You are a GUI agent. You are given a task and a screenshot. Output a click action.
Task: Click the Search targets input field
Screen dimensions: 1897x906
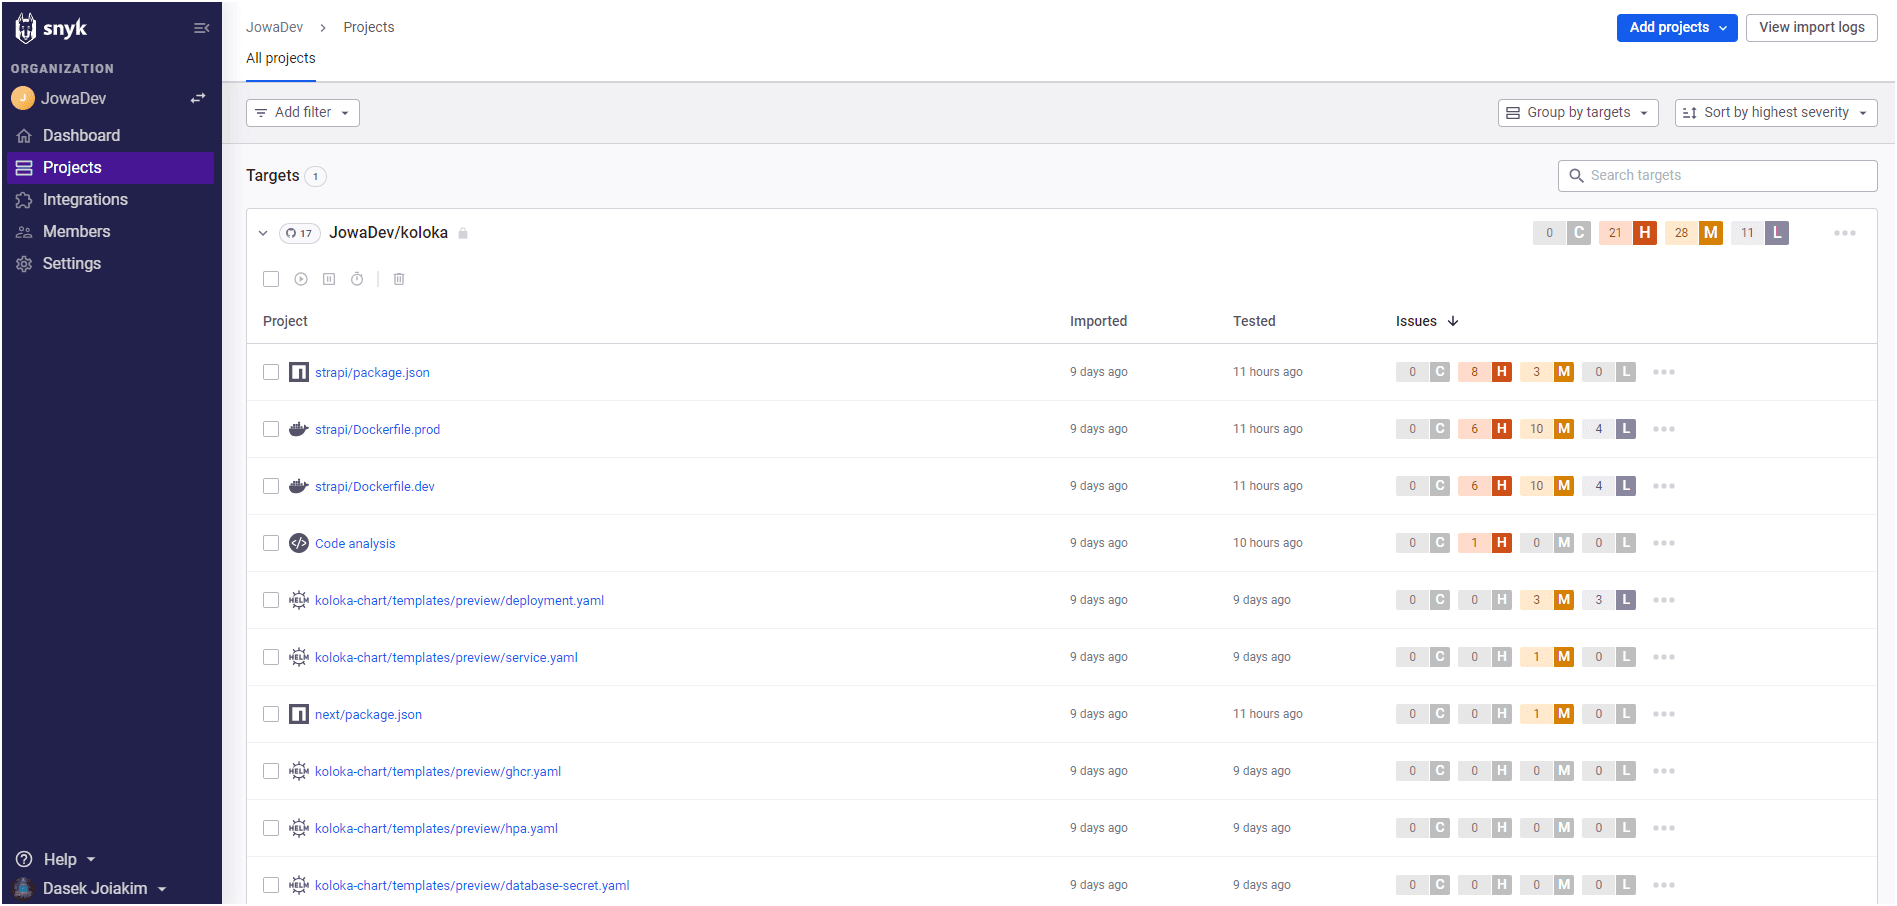pos(1718,176)
